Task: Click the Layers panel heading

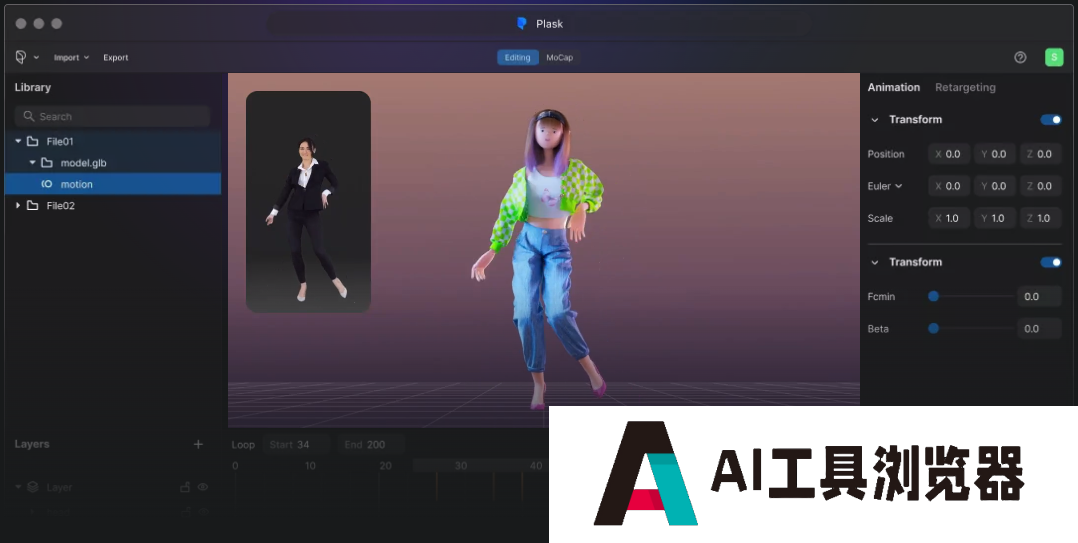Action: (32, 444)
